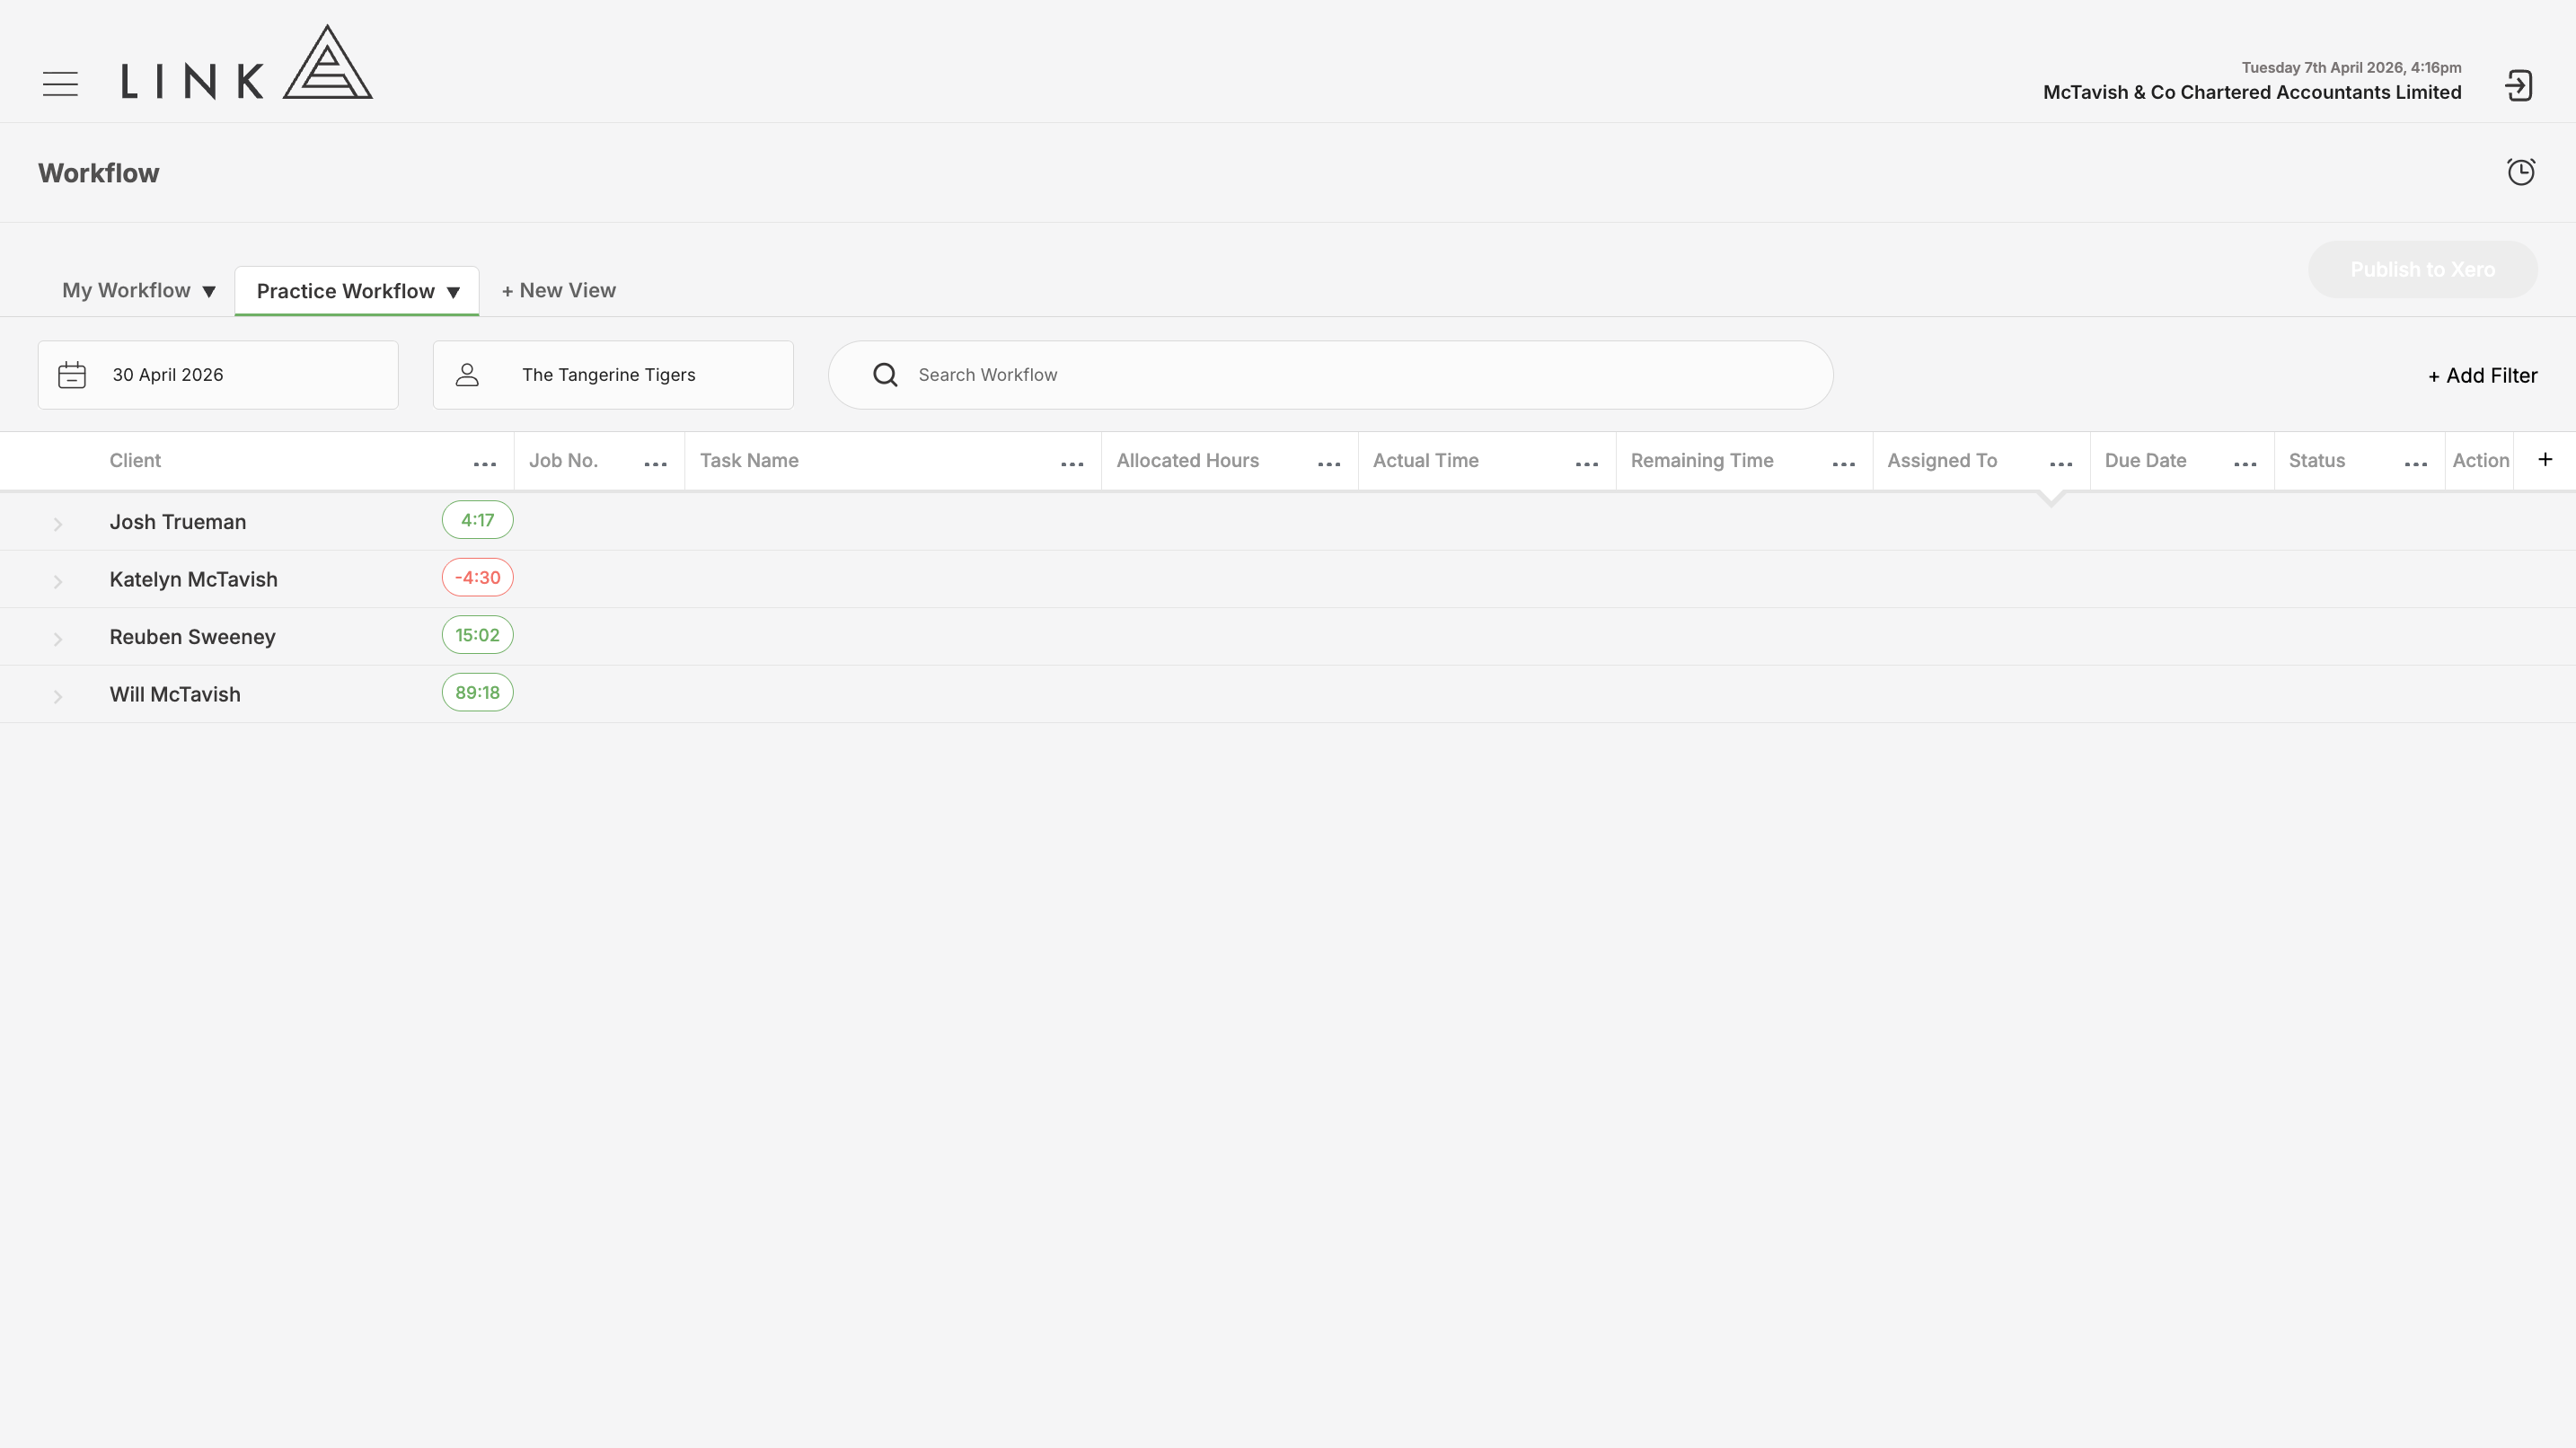2576x1448 pixels.
Task: Click the Task Name column header
Action: 749,461
